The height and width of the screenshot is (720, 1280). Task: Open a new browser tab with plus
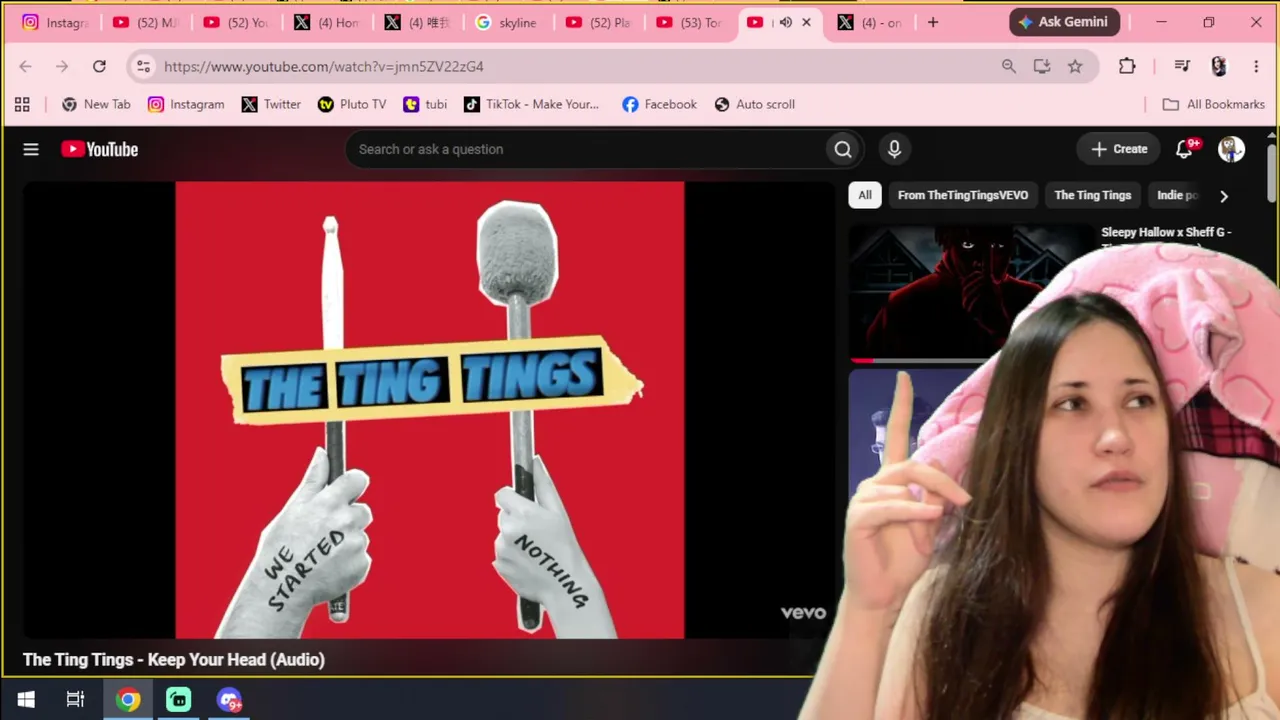click(x=933, y=22)
